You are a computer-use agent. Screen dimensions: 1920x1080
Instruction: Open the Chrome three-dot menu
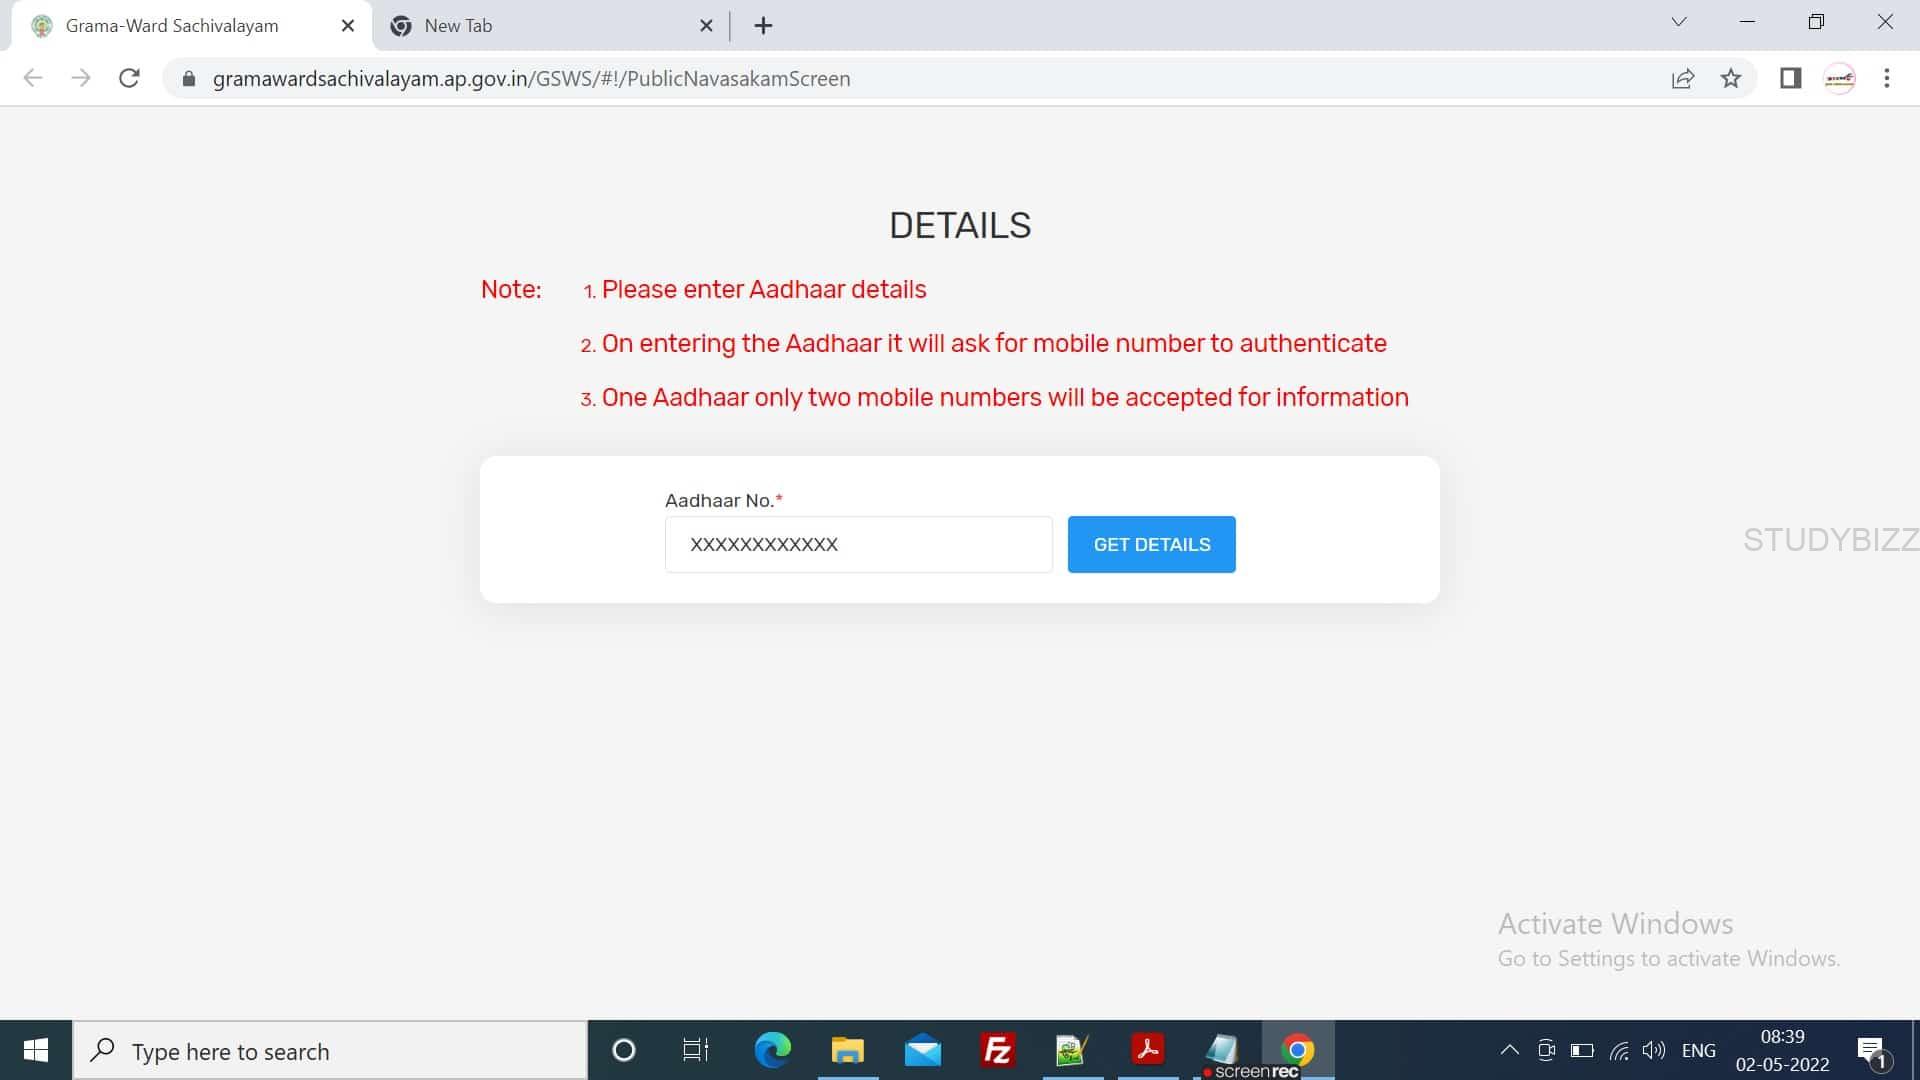(1888, 78)
